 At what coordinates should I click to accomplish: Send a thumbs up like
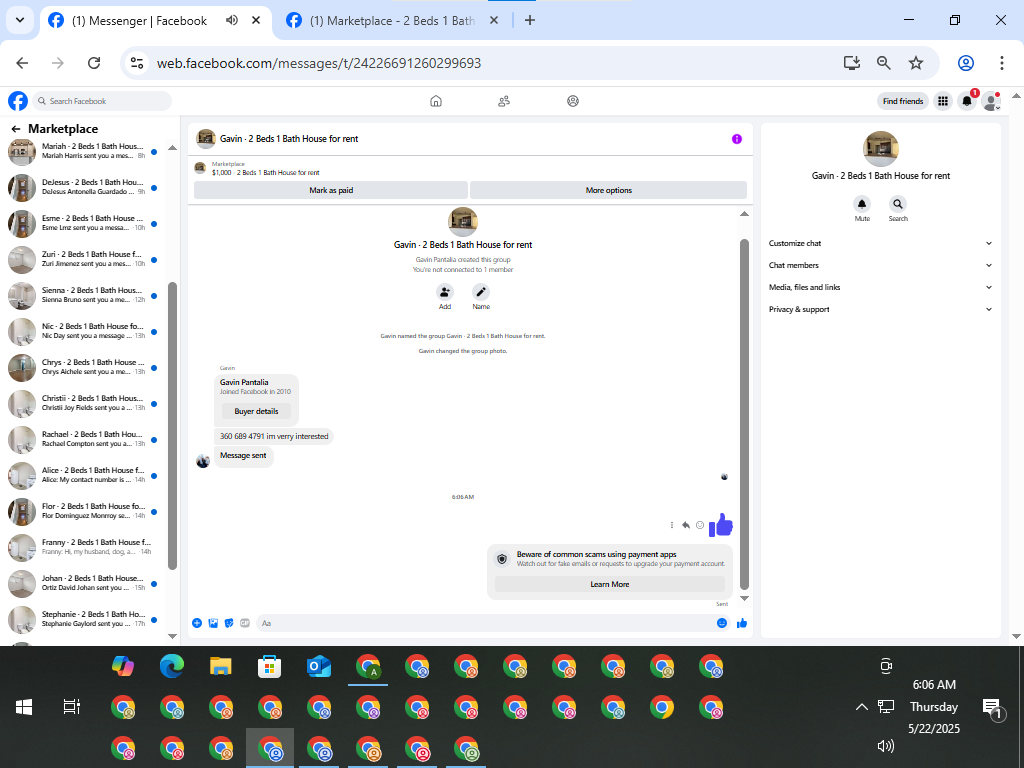[742, 623]
